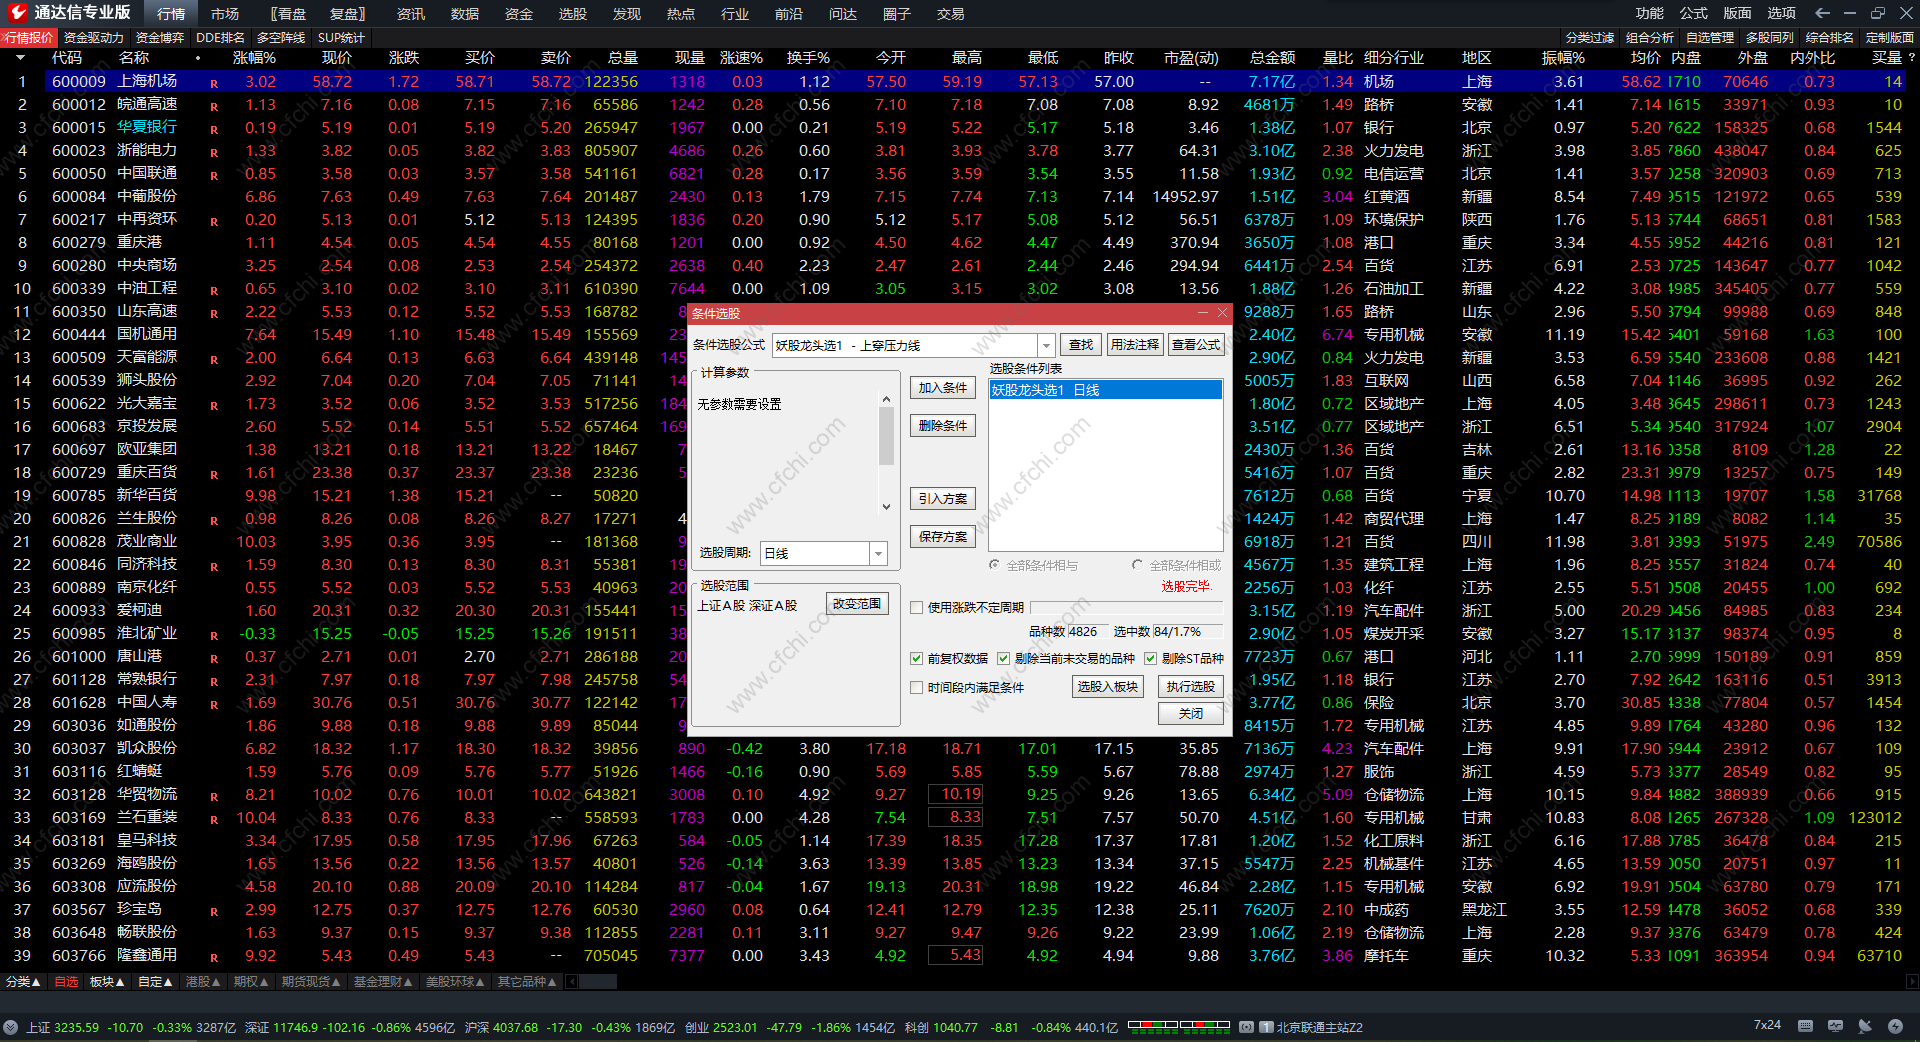Image resolution: width=1920 pixels, height=1042 pixels.
Task: Toggle the 剔除ST品种 checkbox
Action: click(1150, 658)
